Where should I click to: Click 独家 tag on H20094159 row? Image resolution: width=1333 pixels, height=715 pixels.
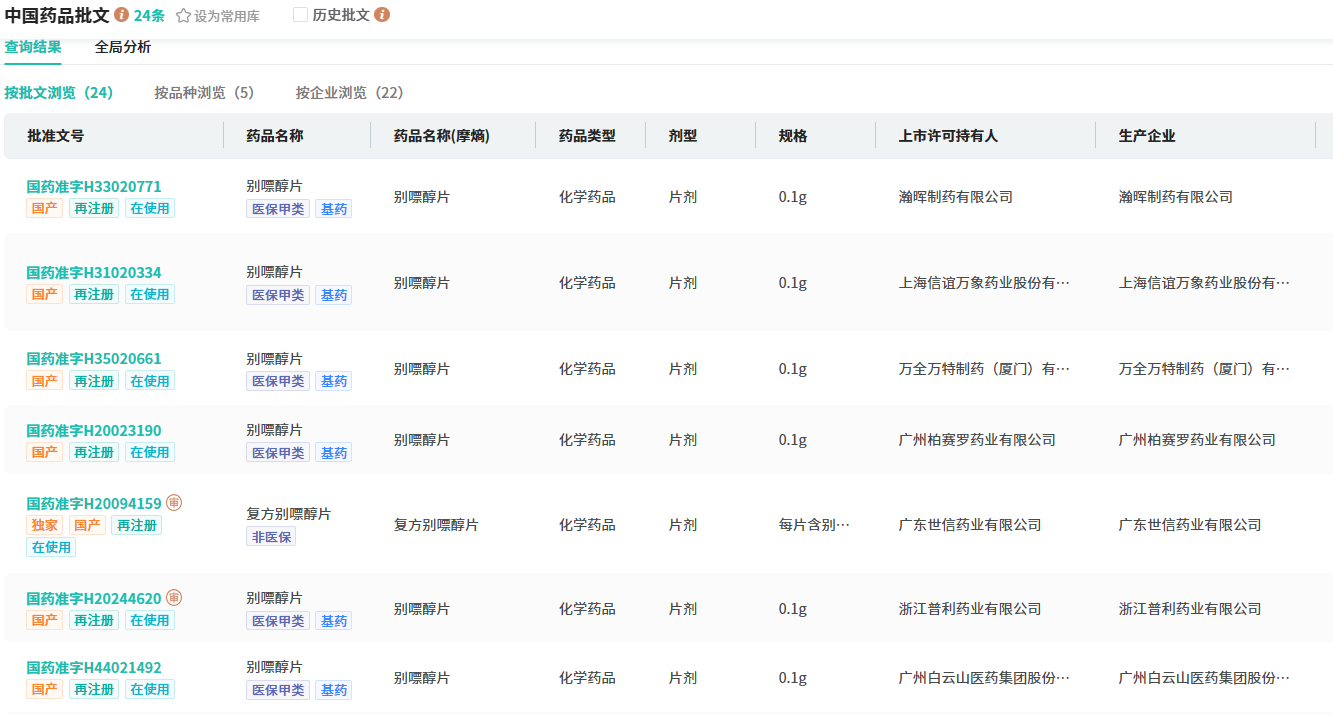click(45, 525)
